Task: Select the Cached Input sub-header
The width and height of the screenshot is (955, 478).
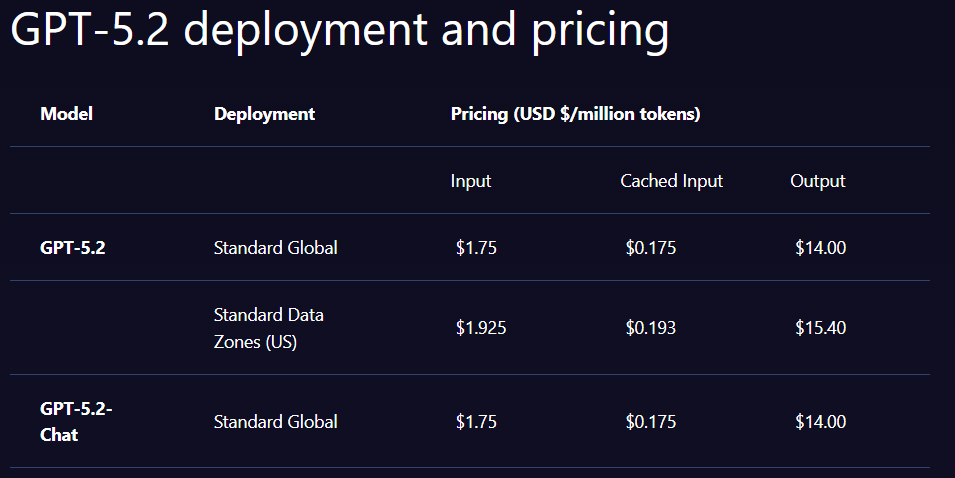Action: click(671, 181)
